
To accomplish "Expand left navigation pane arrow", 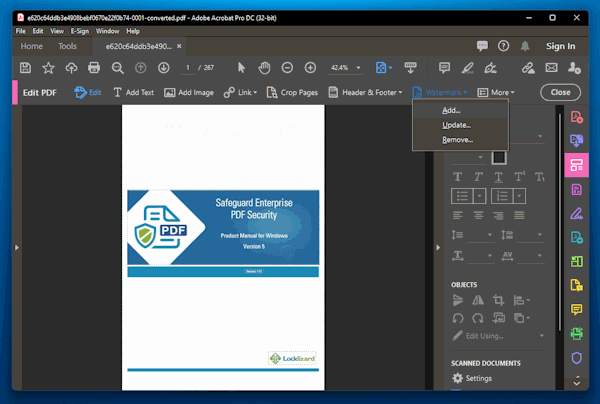I will [x=17, y=248].
